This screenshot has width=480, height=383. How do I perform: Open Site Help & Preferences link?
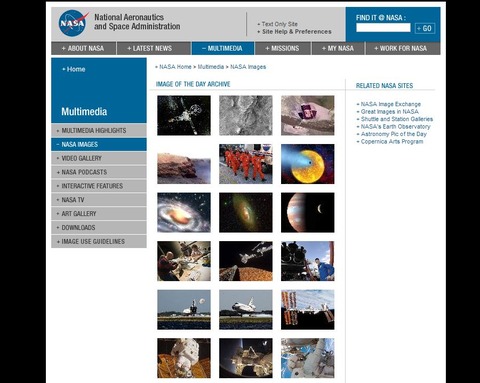[x=296, y=32]
